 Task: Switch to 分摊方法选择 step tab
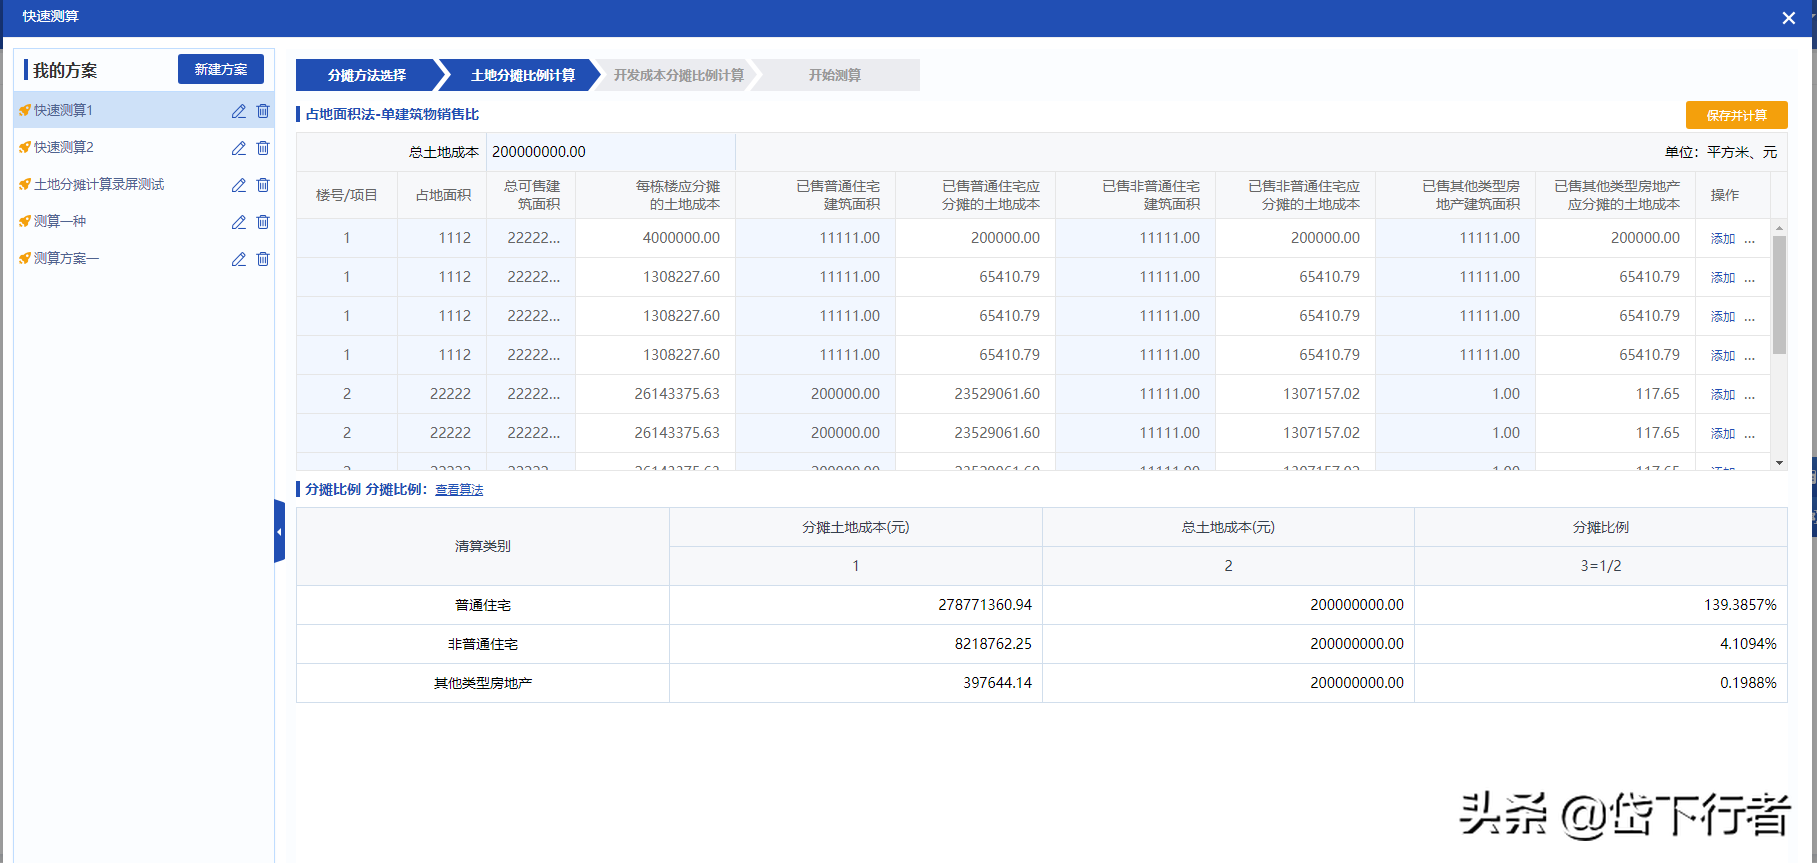click(x=367, y=75)
